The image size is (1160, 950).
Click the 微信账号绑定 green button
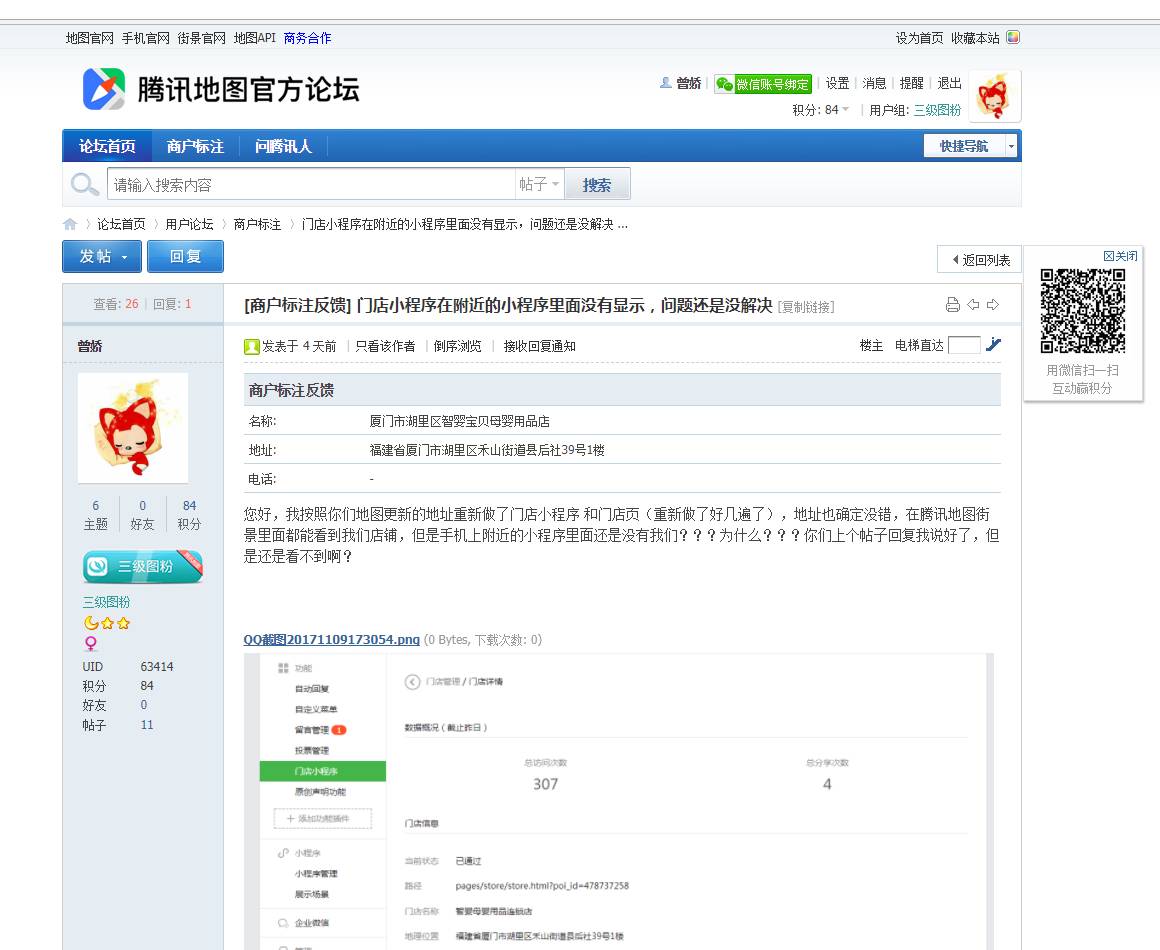pos(763,84)
